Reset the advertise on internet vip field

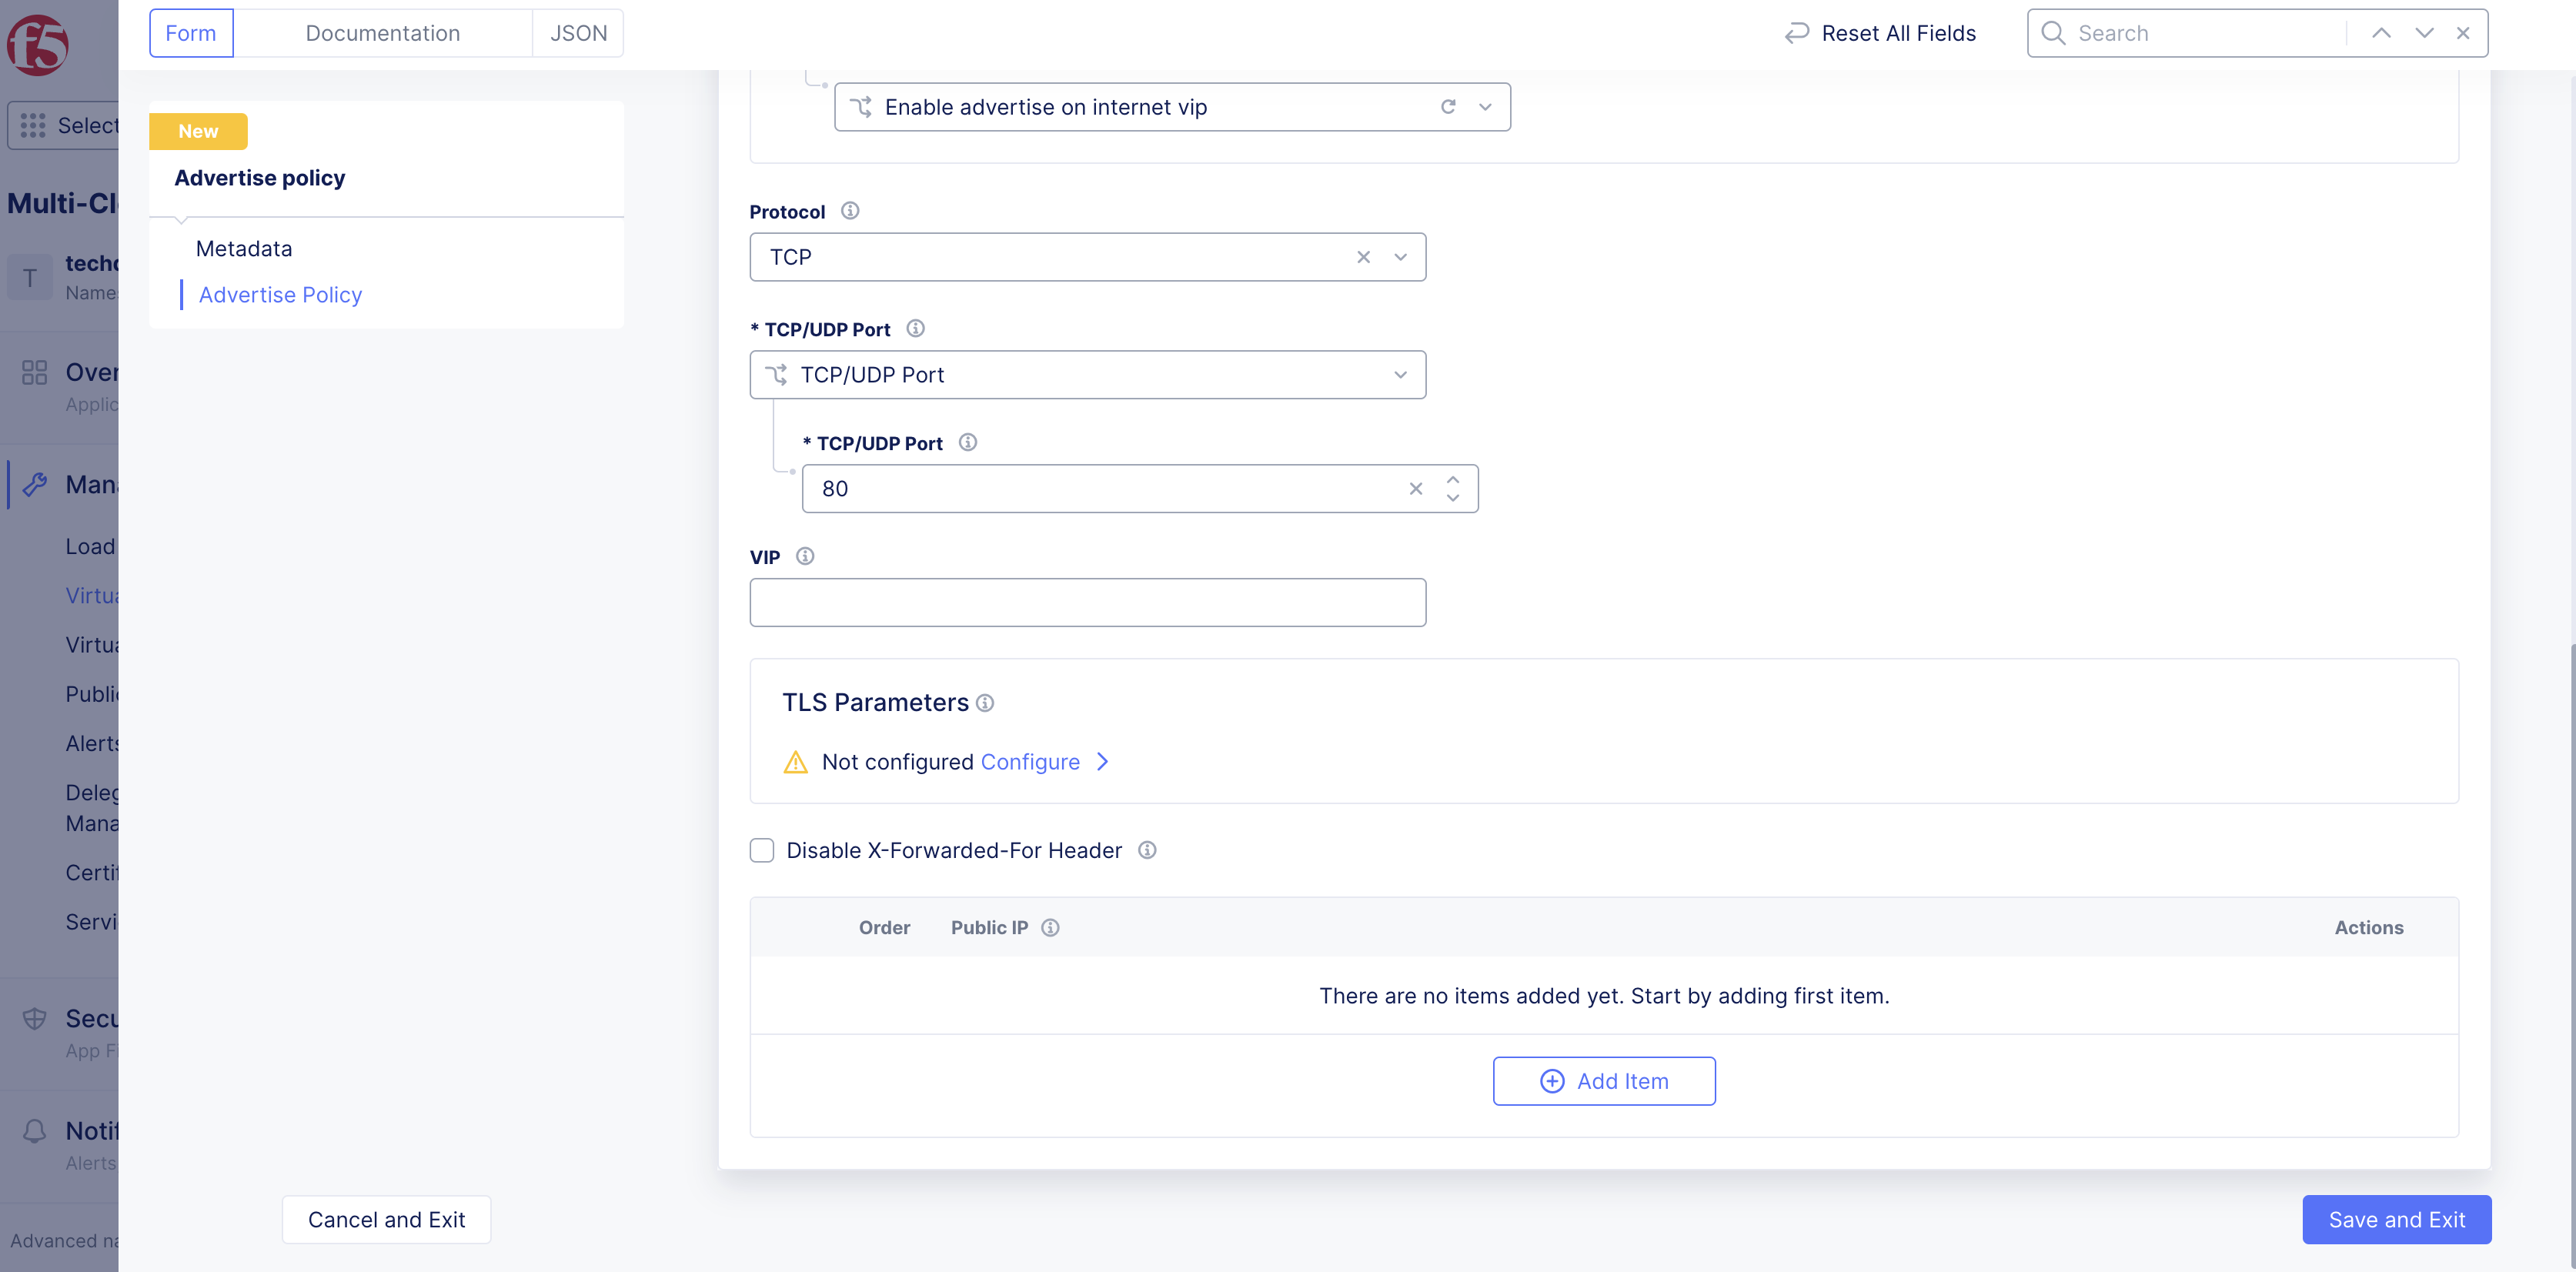point(1448,107)
